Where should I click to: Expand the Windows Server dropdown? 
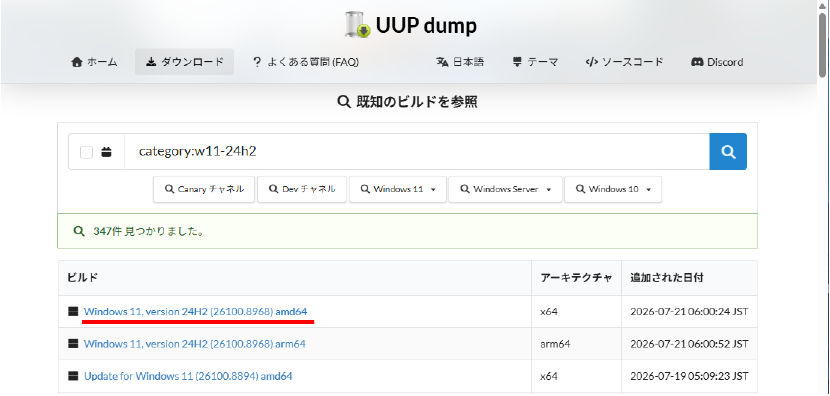coord(505,189)
